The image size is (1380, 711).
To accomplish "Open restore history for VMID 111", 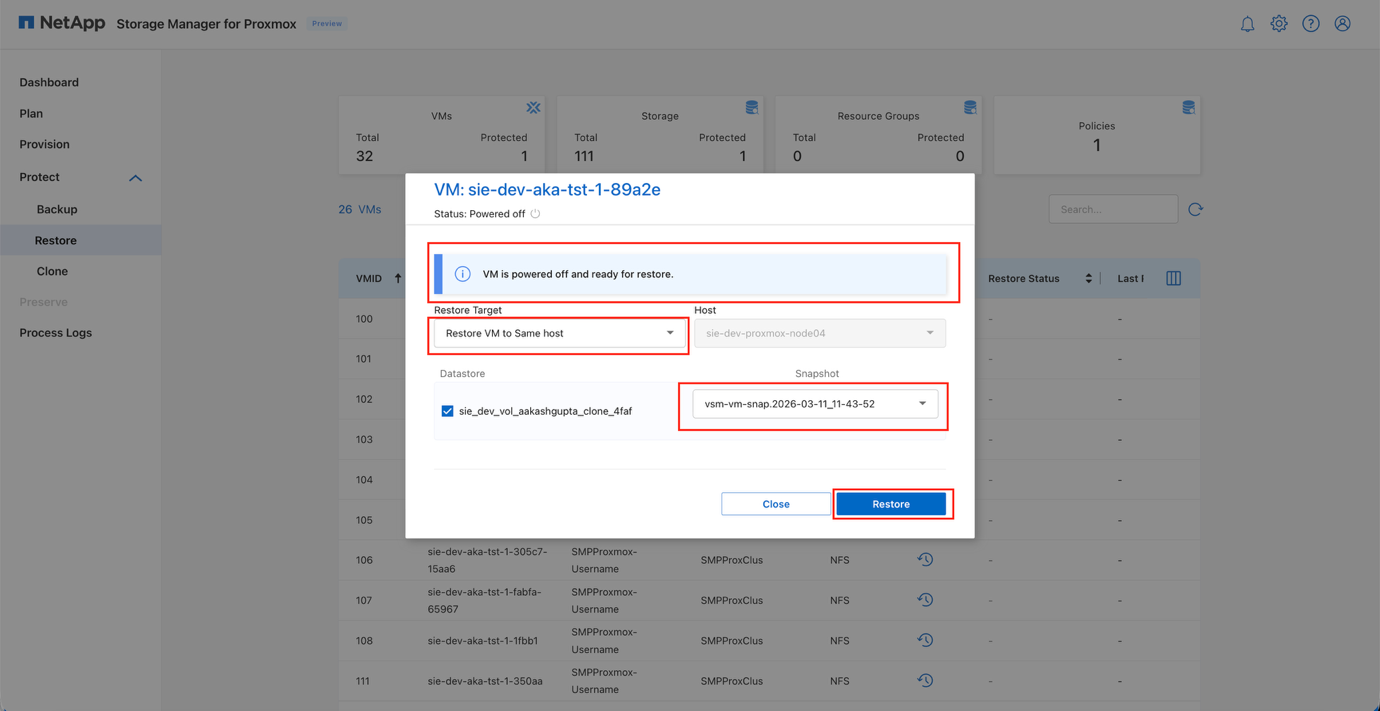I will click(925, 680).
